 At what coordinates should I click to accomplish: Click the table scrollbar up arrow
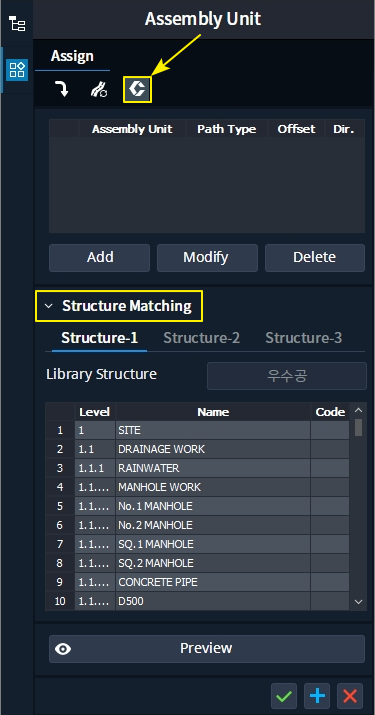[x=358, y=410]
